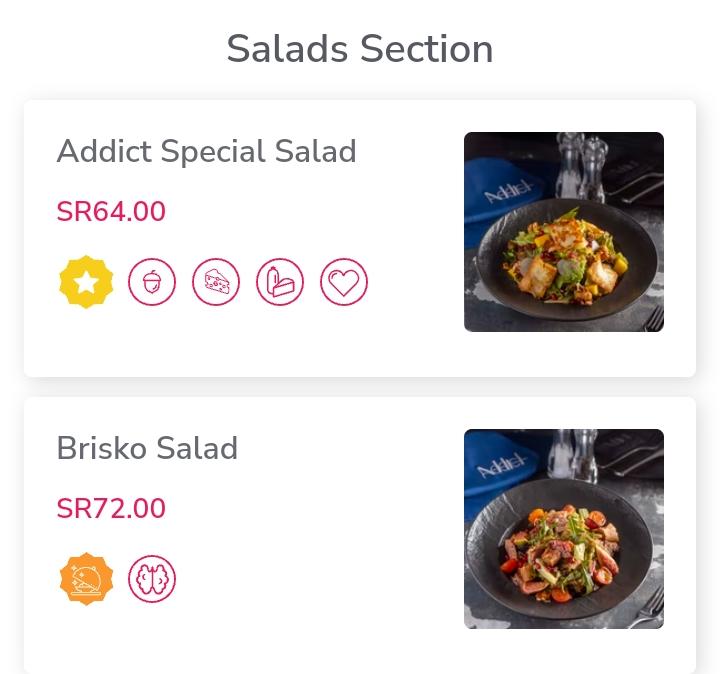This screenshot has height=674, width=720.
Task: Tap the heart icon on Addict Special Salad
Action: point(344,282)
